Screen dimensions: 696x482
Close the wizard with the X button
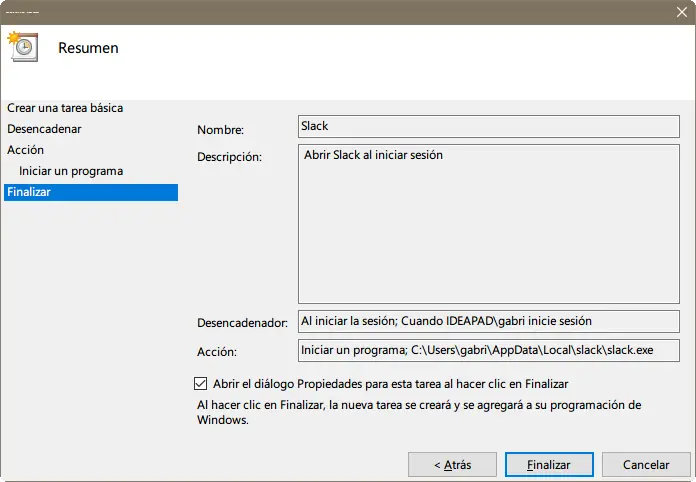point(682,12)
